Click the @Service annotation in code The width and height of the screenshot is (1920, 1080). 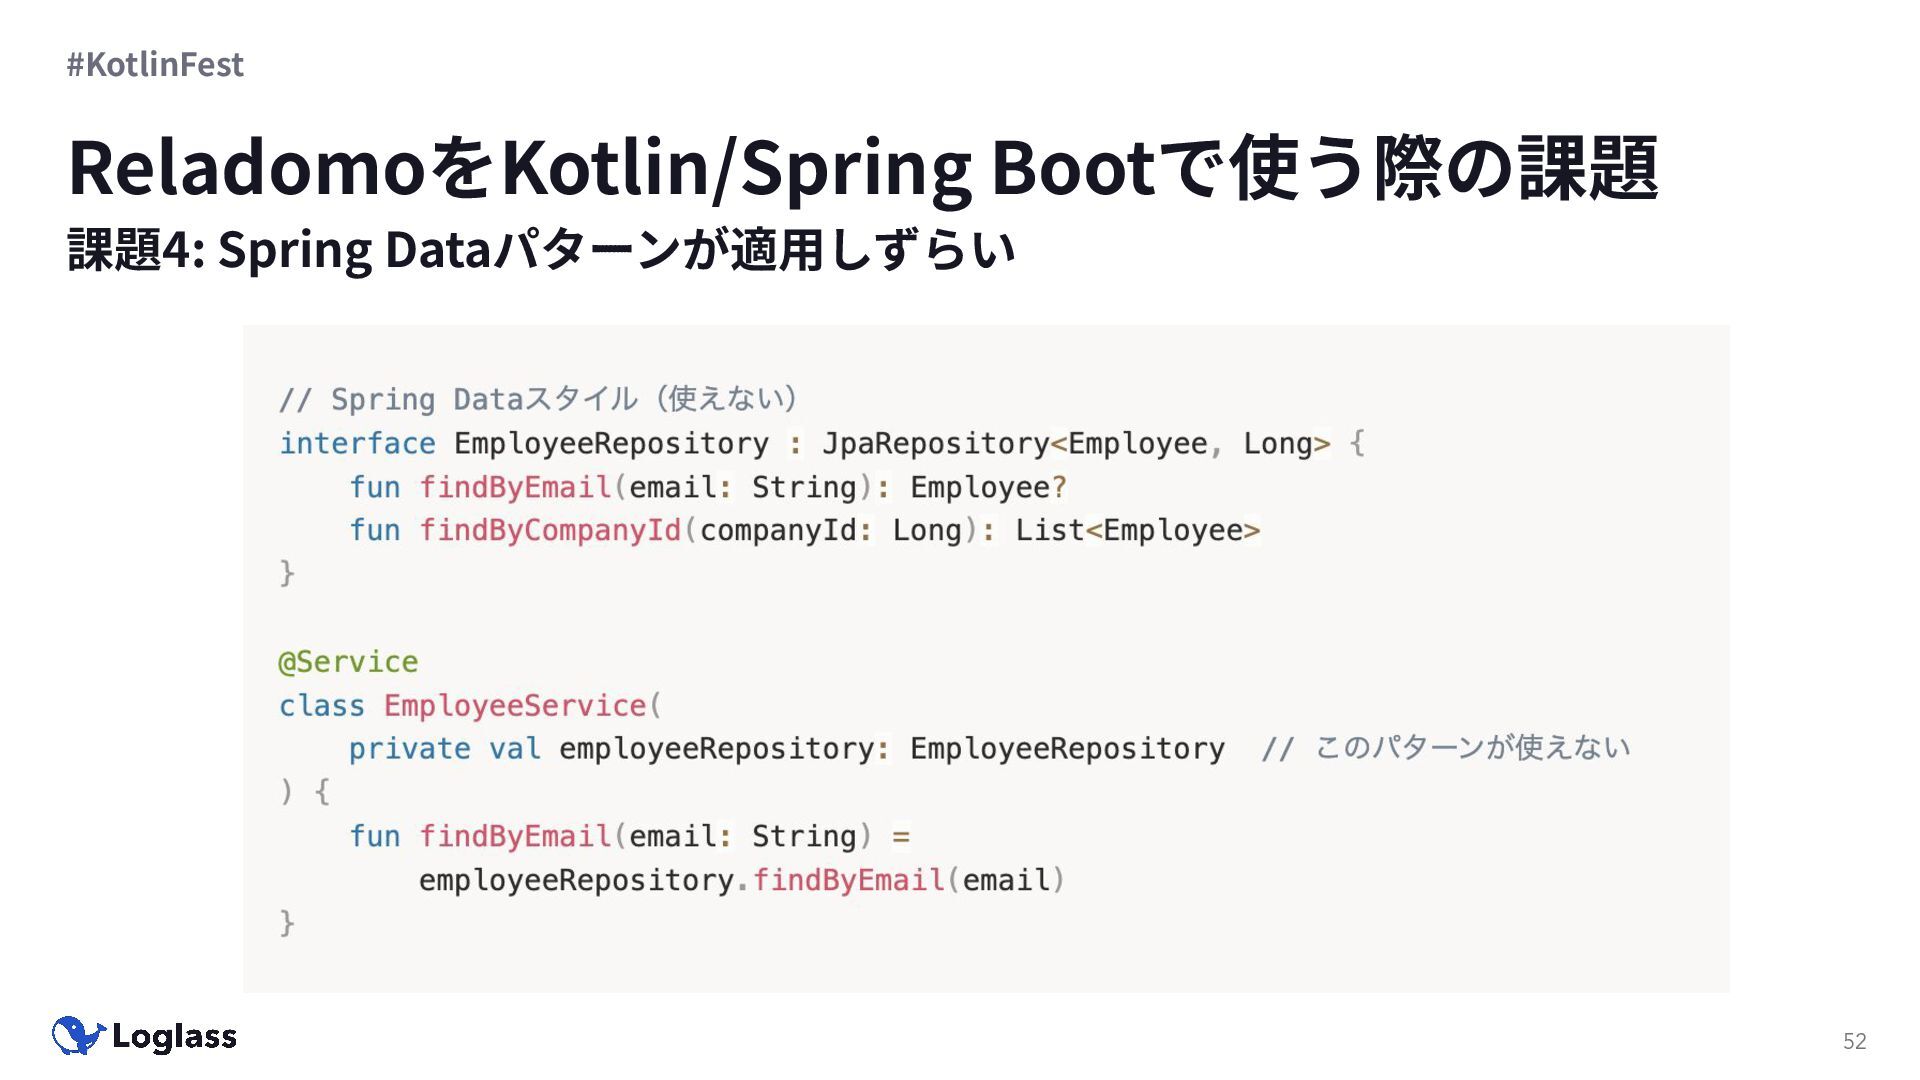(348, 662)
